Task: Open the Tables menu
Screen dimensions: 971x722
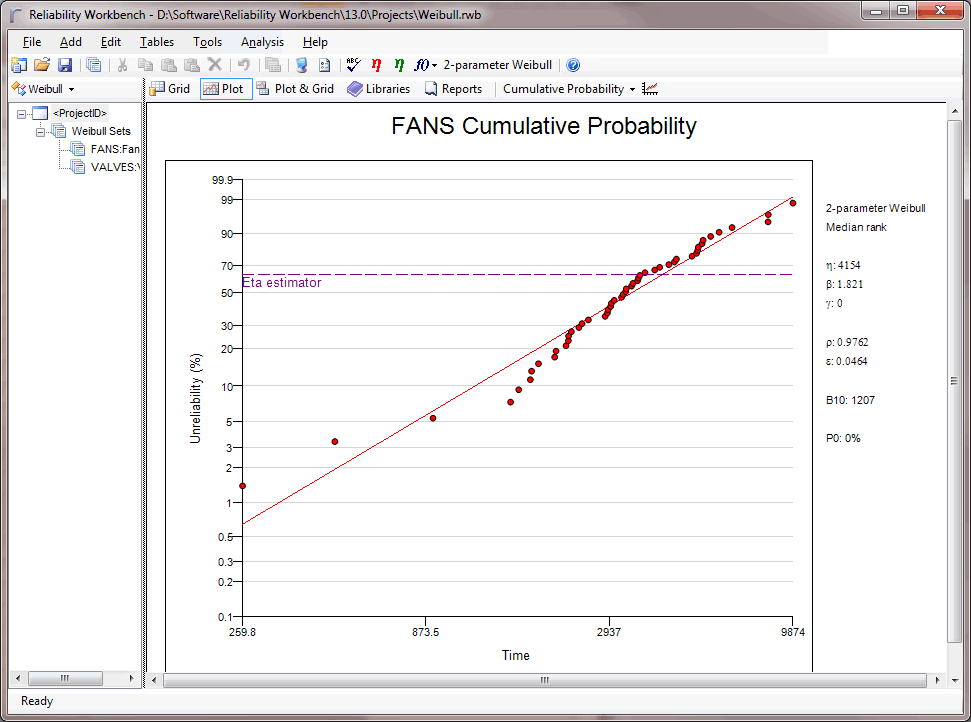Action: (156, 42)
